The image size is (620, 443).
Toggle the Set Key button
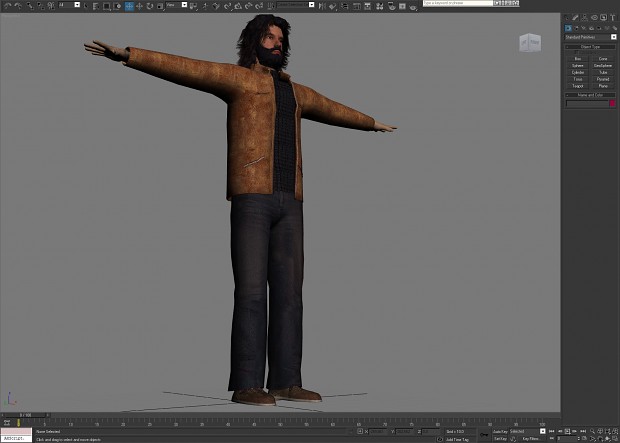pos(500,439)
